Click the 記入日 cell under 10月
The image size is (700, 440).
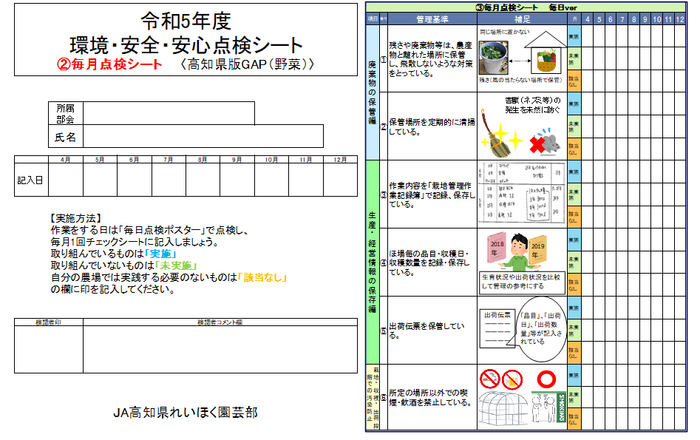coord(271,180)
